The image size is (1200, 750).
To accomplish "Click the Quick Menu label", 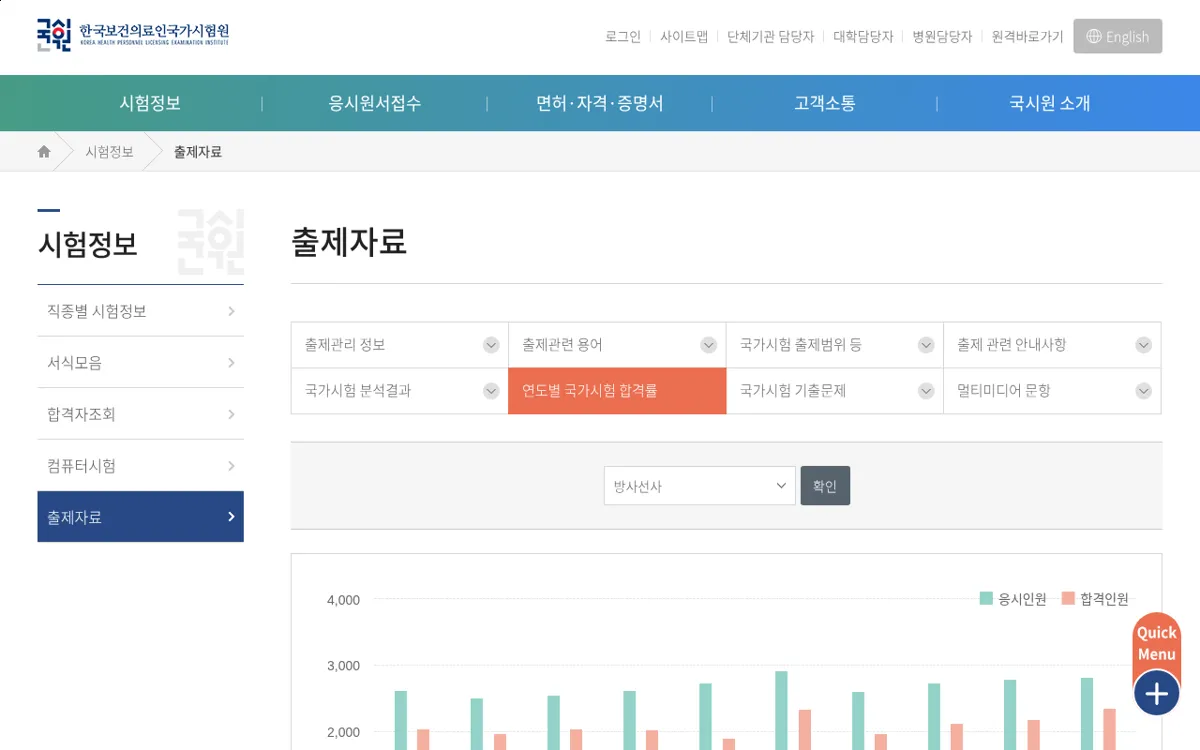I will (x=1157, y=644).
